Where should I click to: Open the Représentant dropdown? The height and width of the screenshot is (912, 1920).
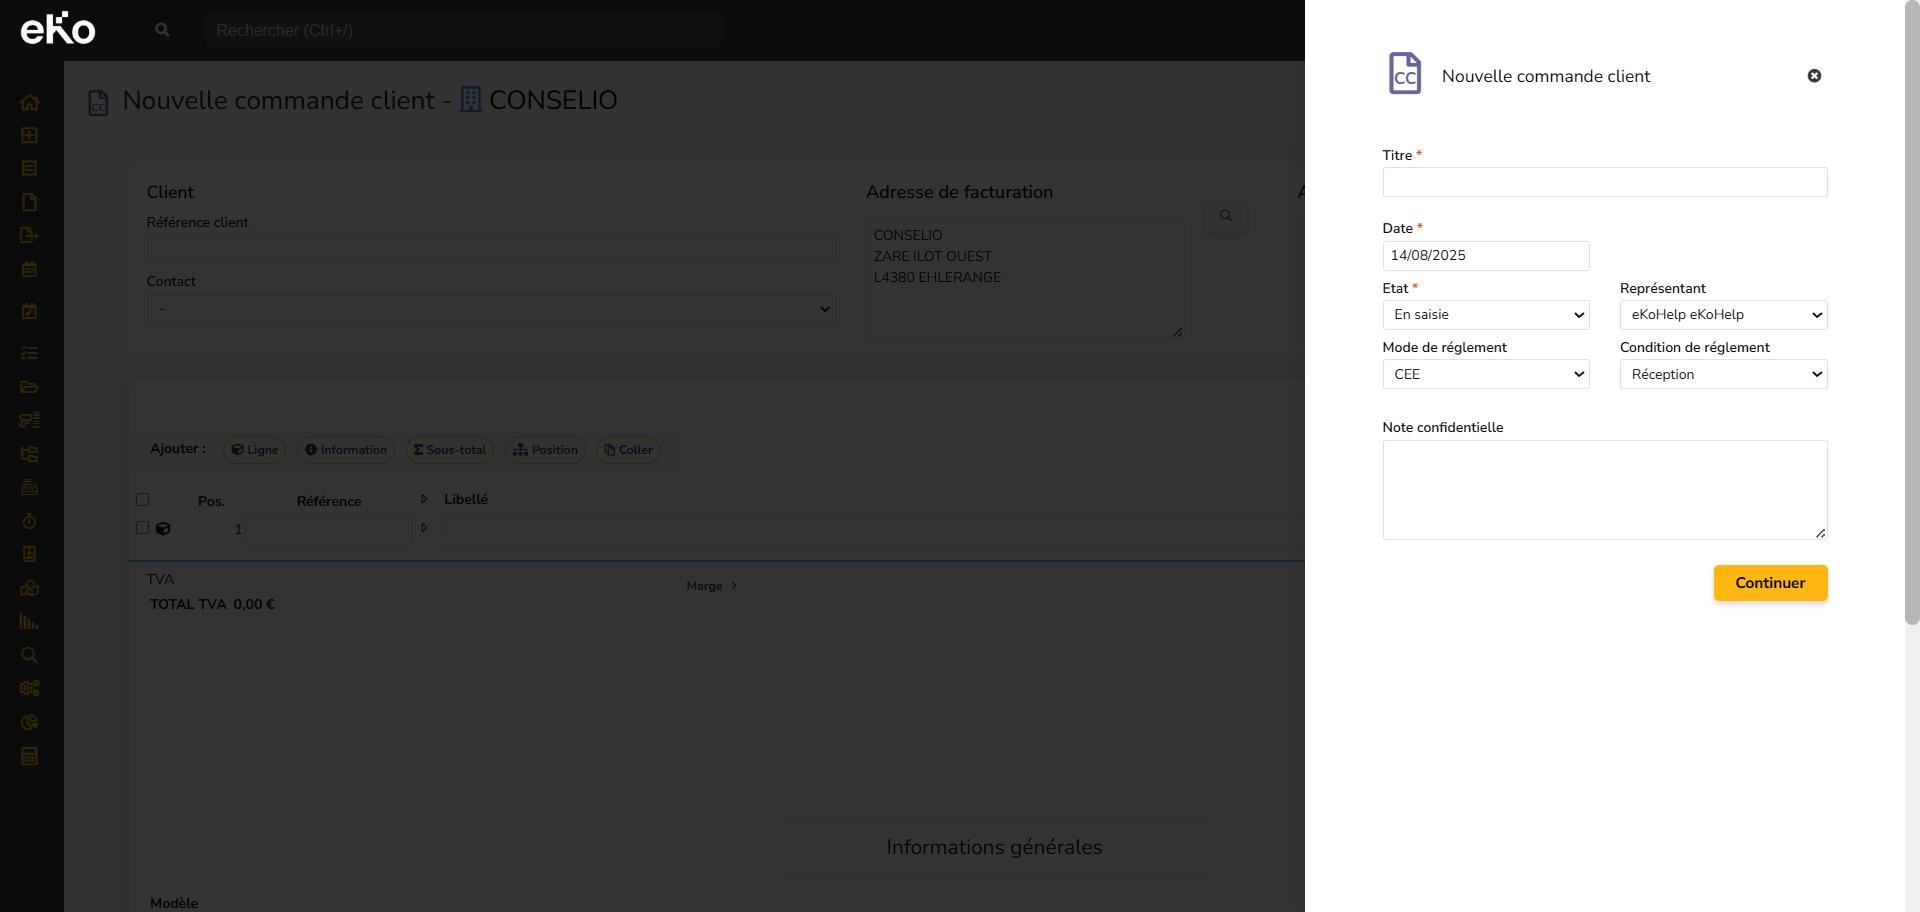1722,315
